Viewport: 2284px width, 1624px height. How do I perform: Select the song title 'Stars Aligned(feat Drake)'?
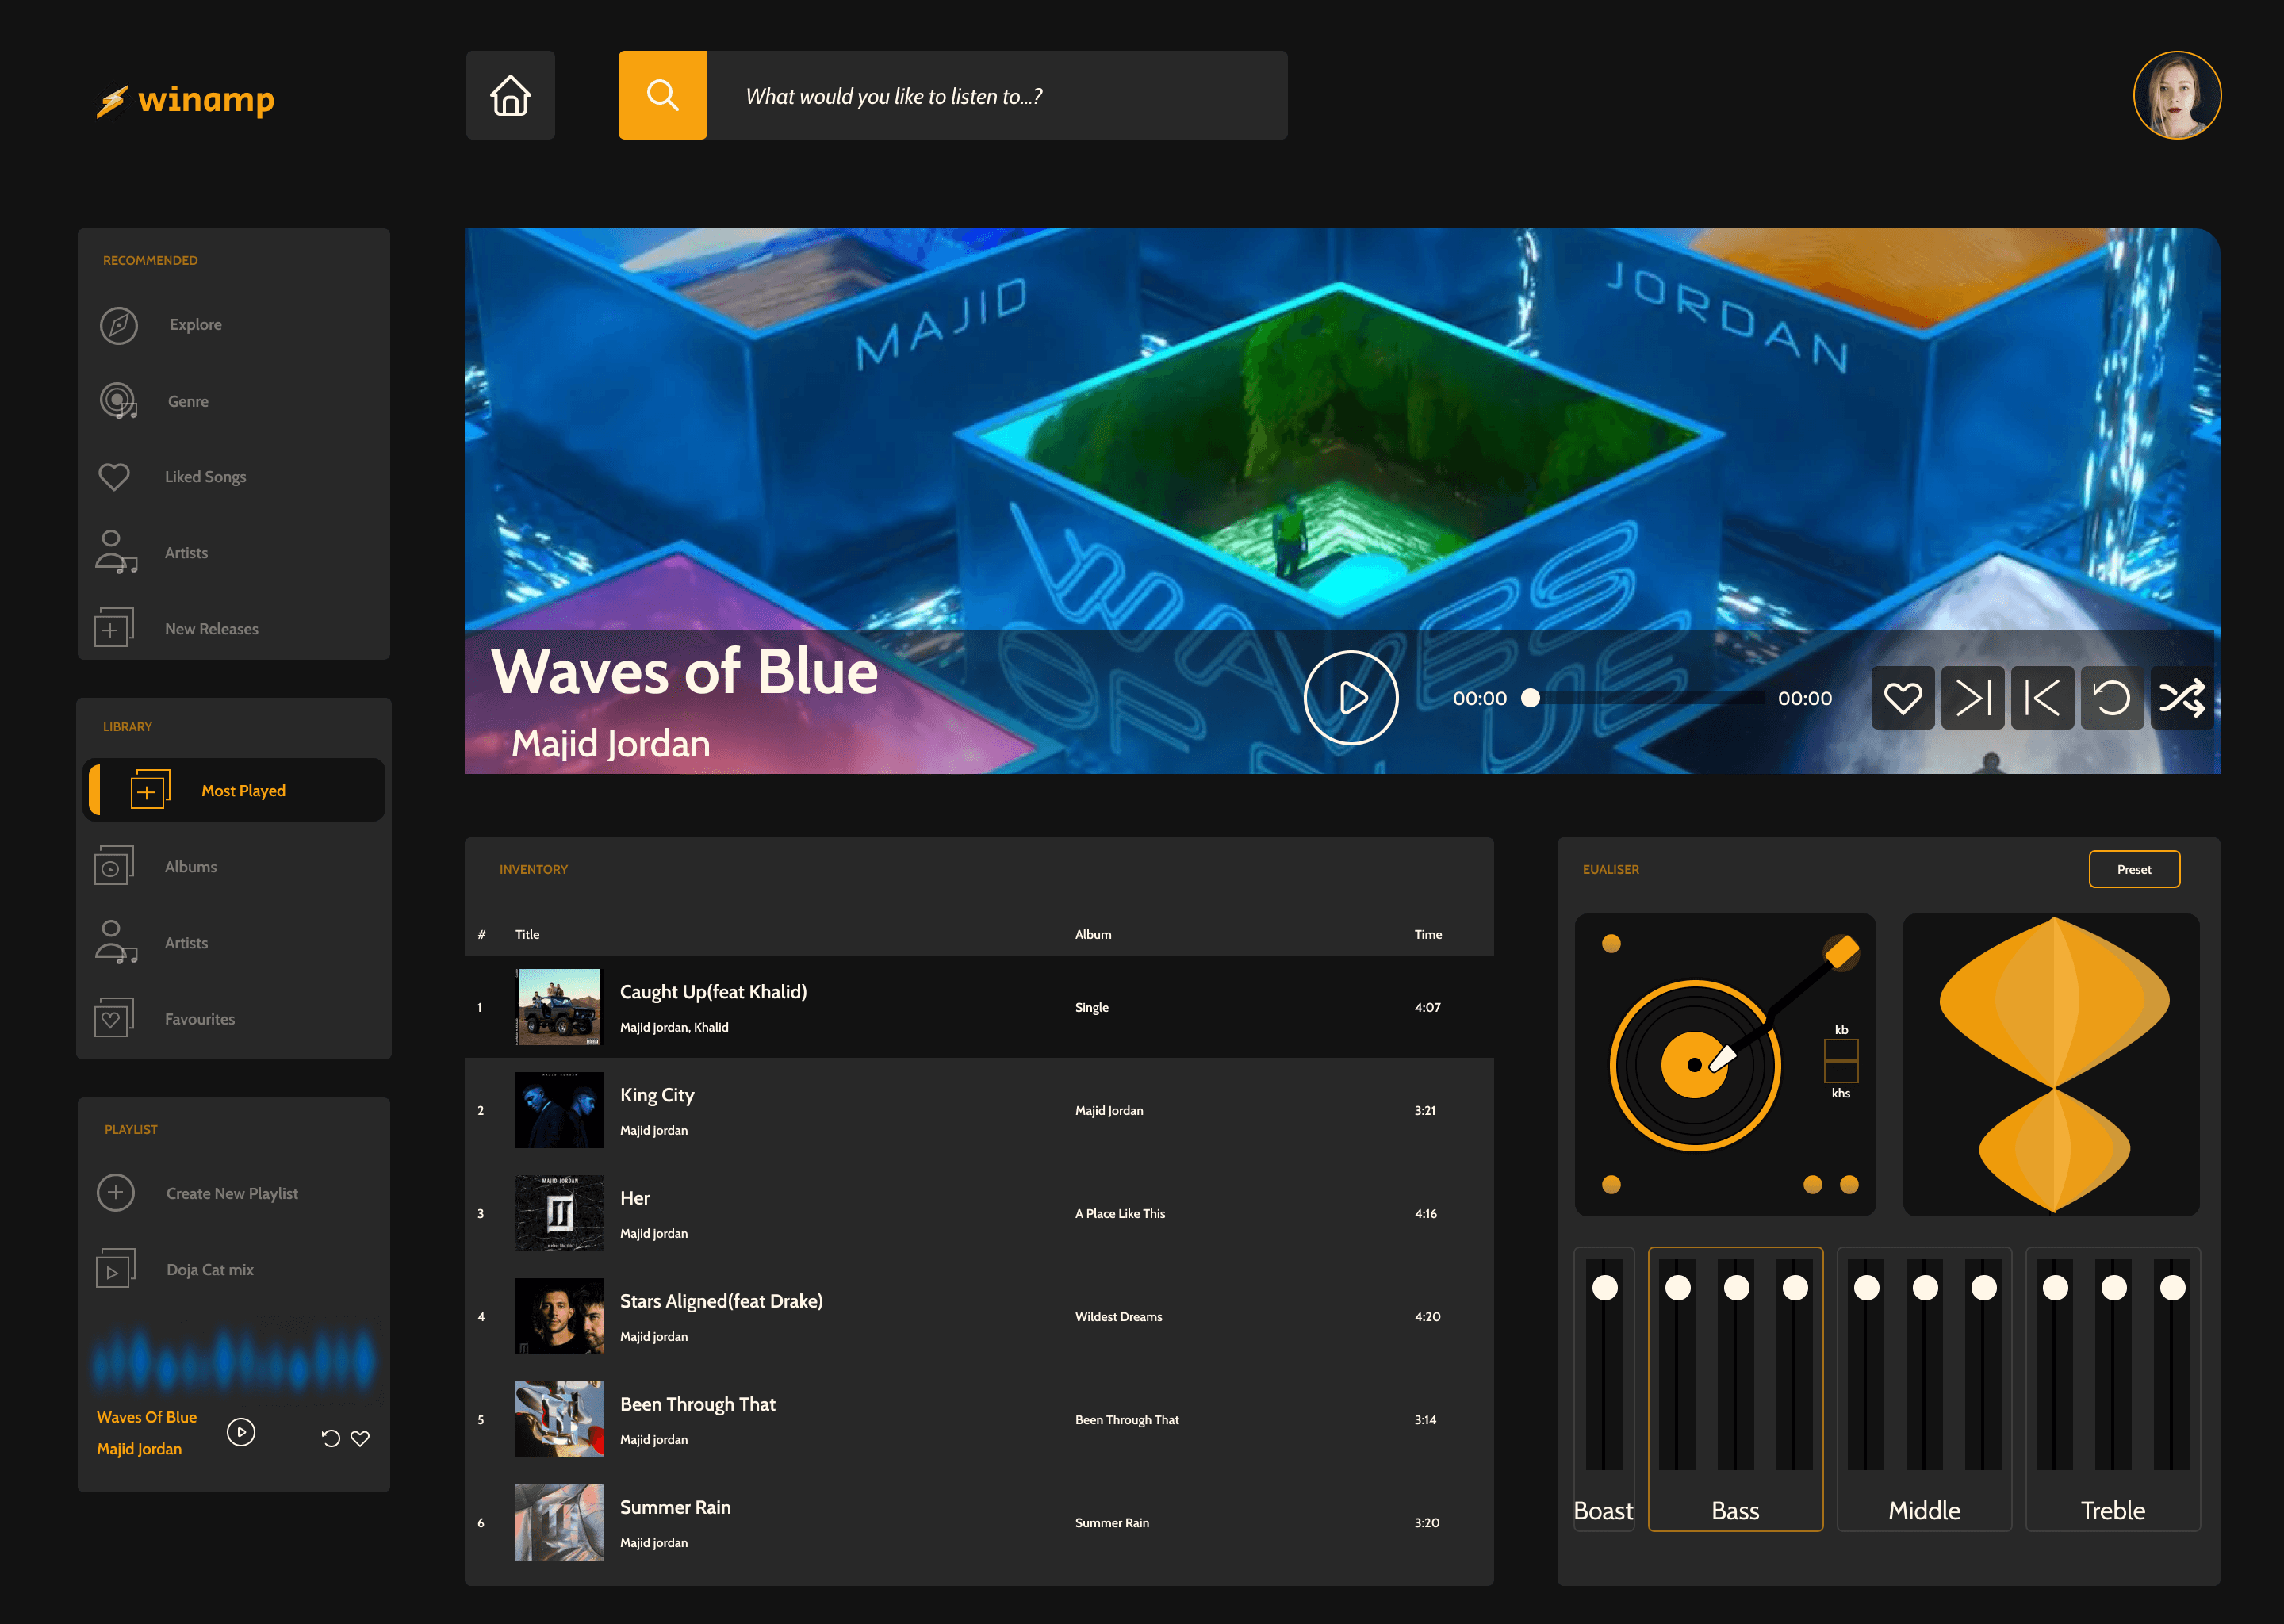(x=721, y=1301)
